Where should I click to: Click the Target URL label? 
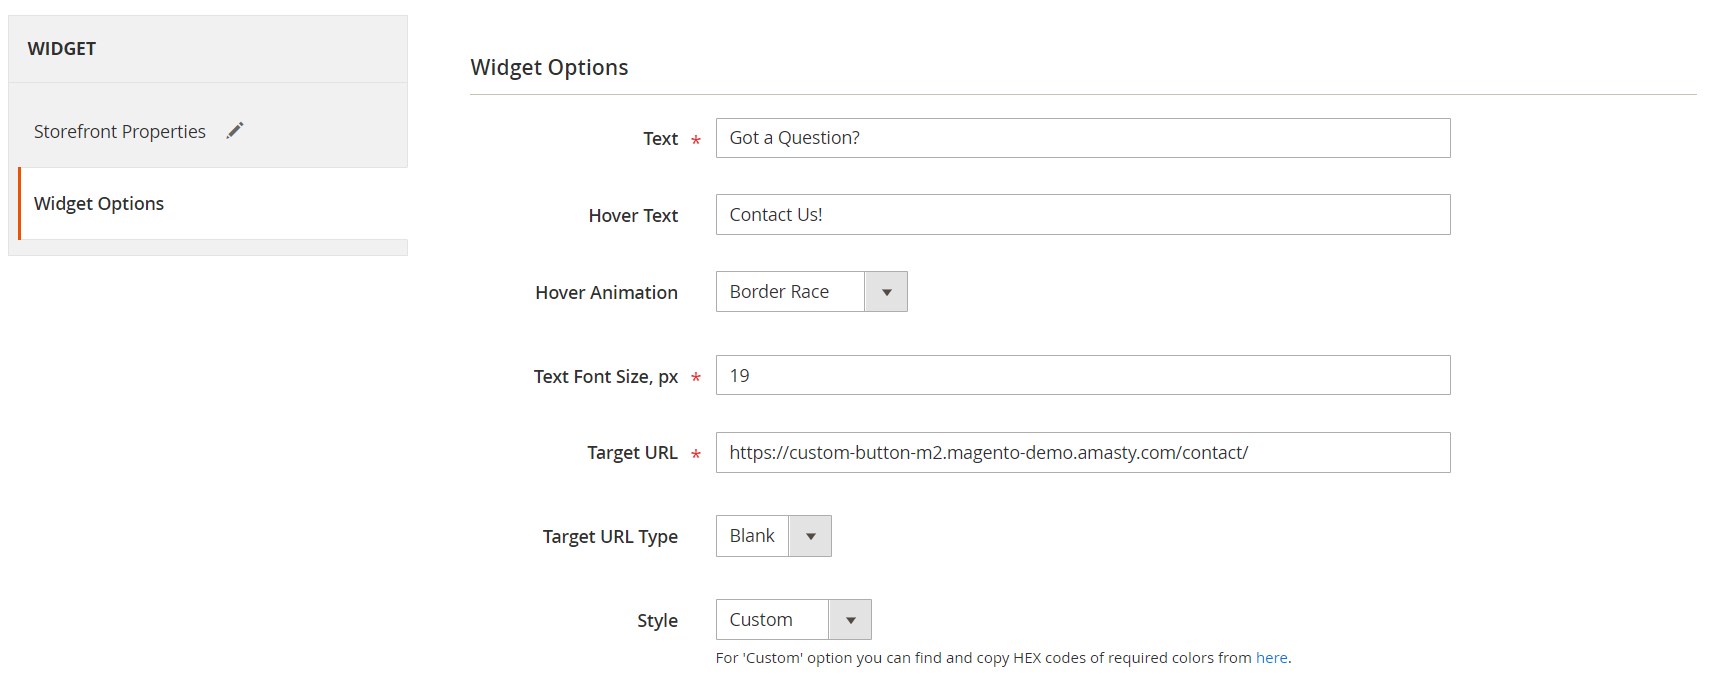tap(632, 453)
